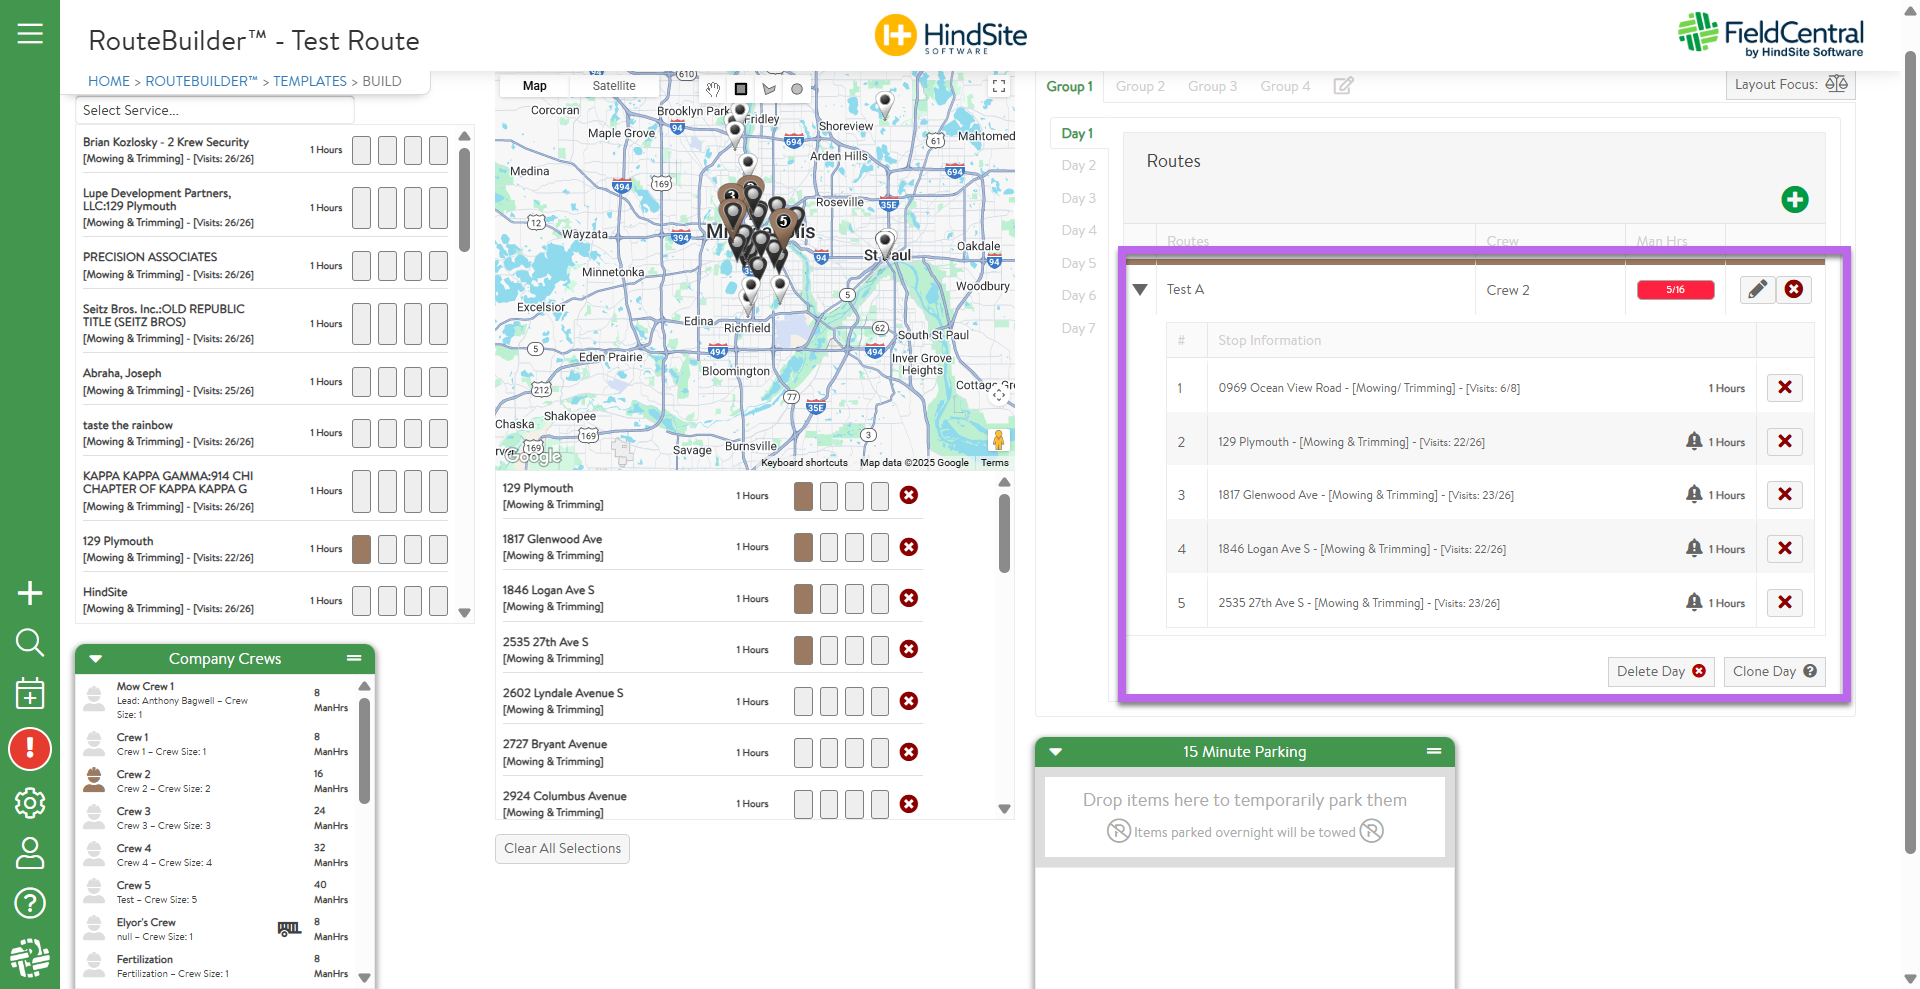The image size is (1920, 989).
Task: Edit the Test A route with the pencil icon
Action: [x=1757, y=290]
